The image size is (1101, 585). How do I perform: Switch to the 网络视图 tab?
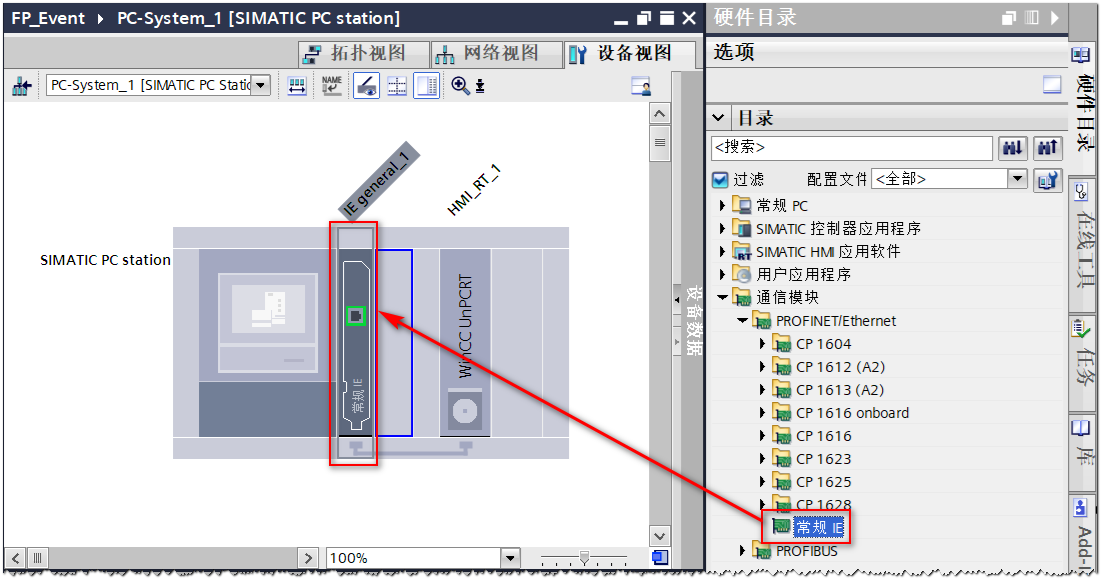point(495,54)
